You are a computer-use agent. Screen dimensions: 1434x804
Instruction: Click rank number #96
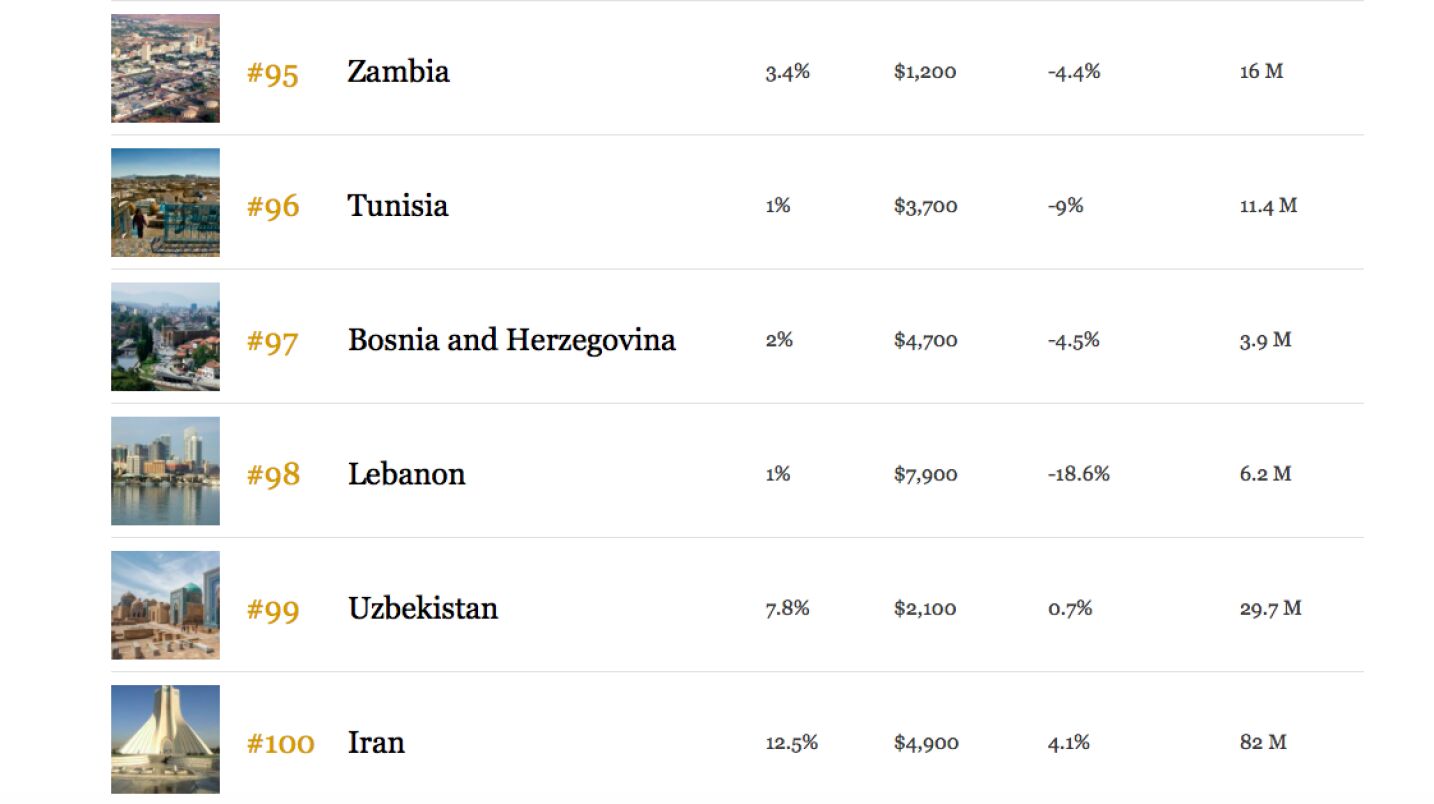tap(273, 207)
